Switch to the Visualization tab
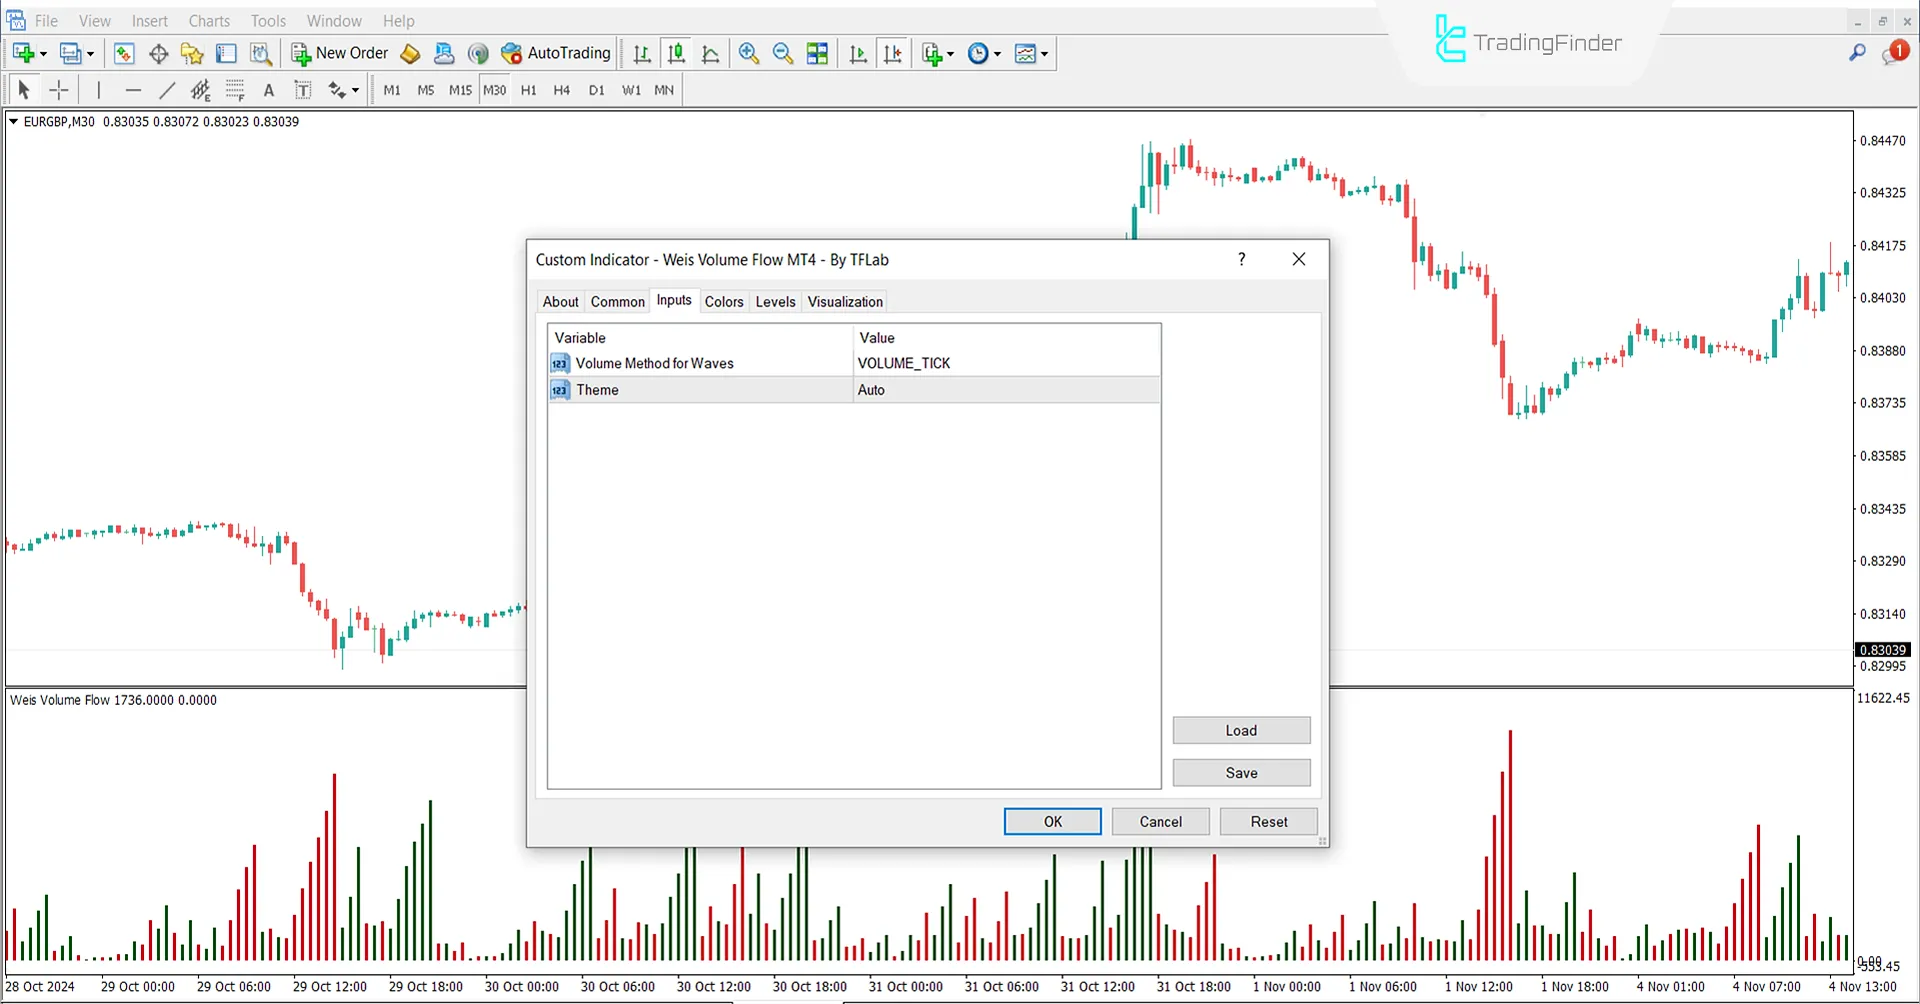The image size is (1920, 1004). click(x=845, y=302)
